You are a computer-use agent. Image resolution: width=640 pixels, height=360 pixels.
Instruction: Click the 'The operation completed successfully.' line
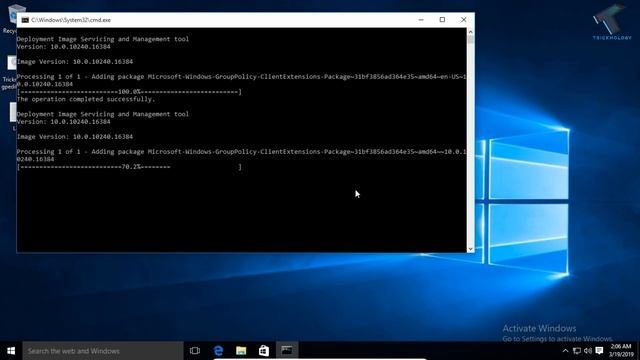pos(86,99)
